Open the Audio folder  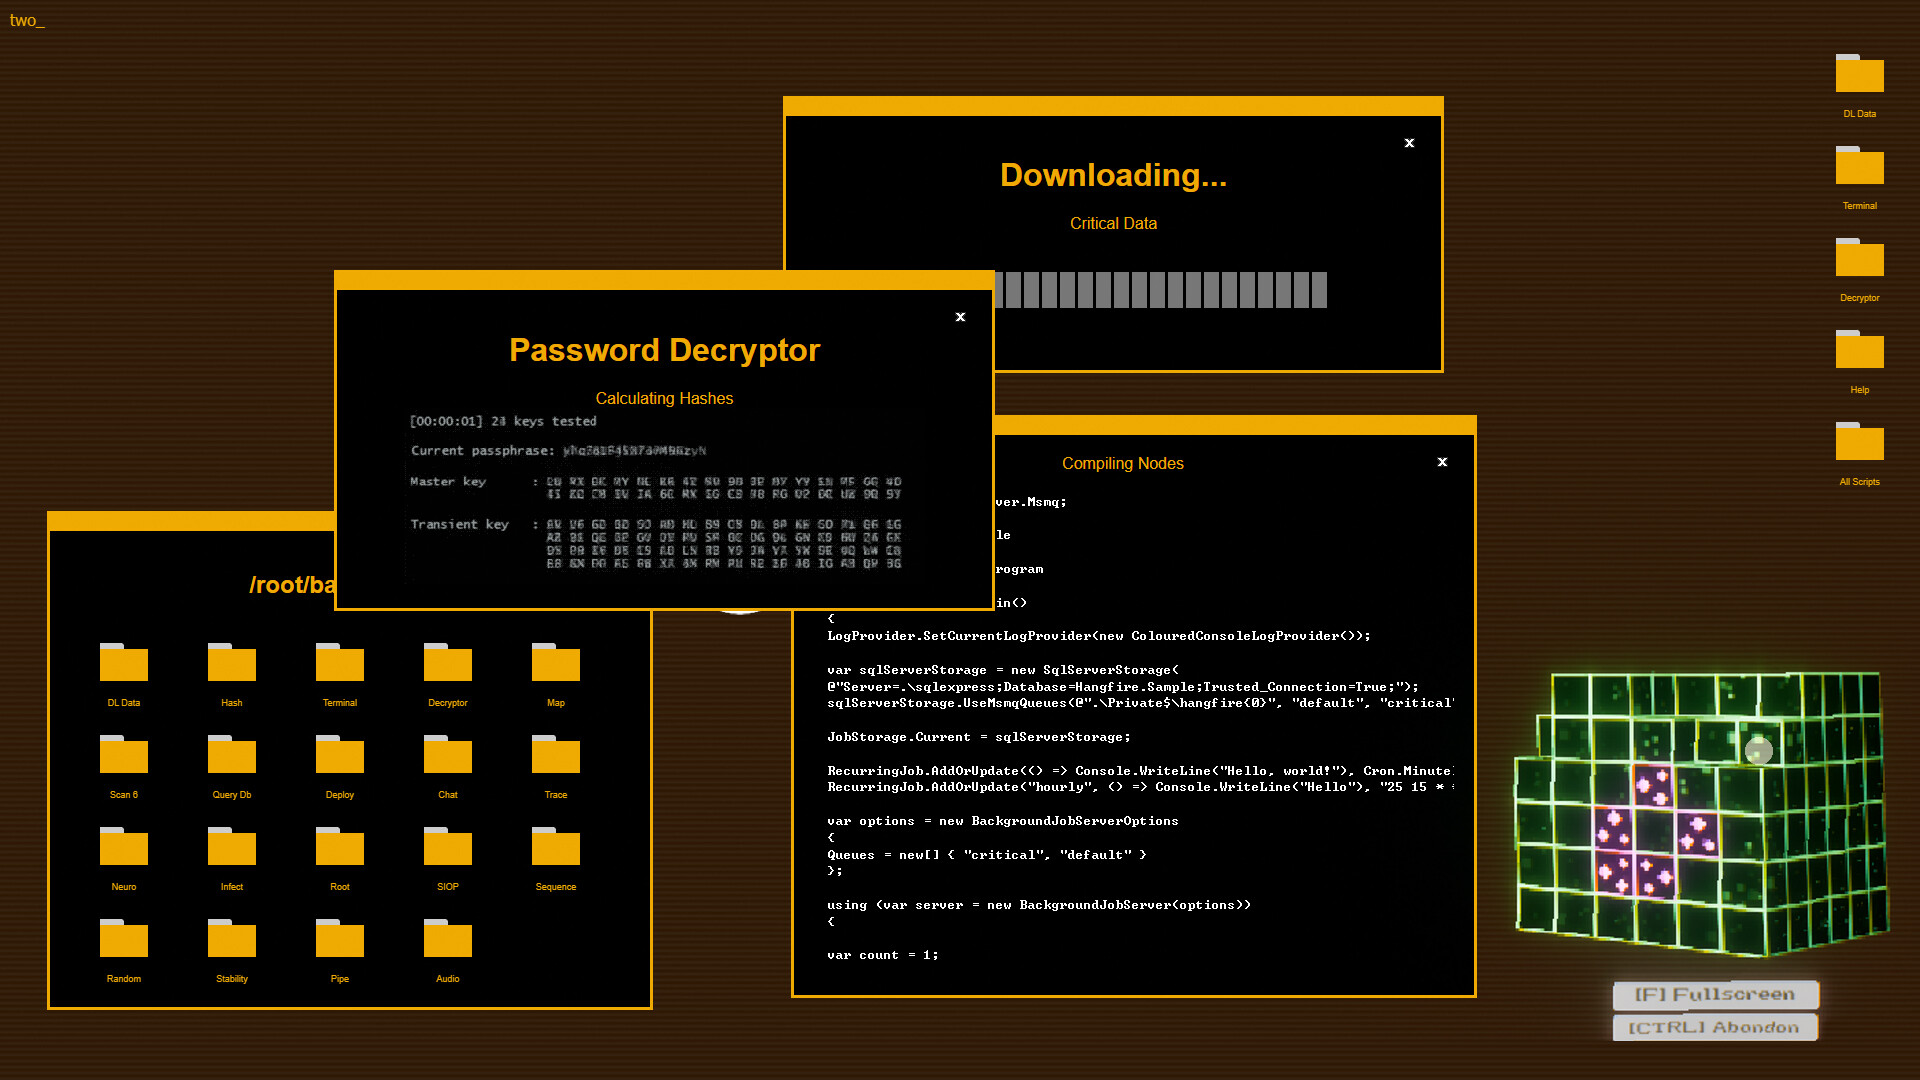(x=447, y=939)
